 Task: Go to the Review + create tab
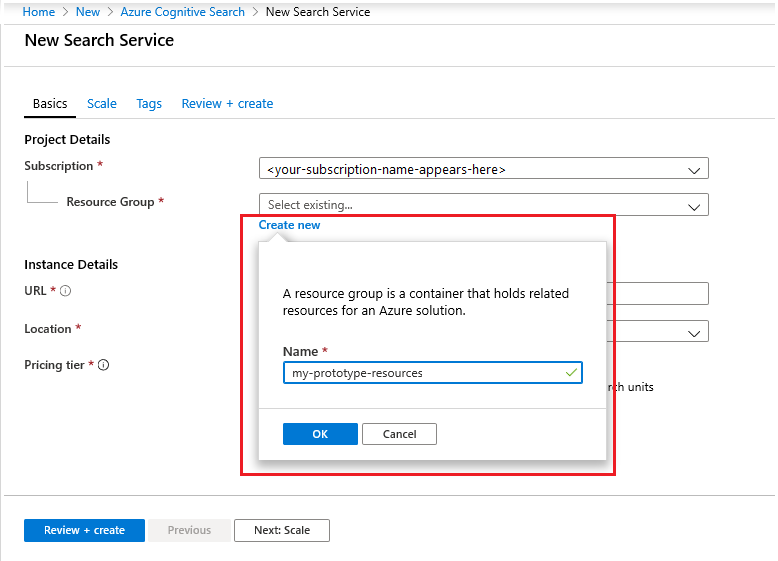227,104
